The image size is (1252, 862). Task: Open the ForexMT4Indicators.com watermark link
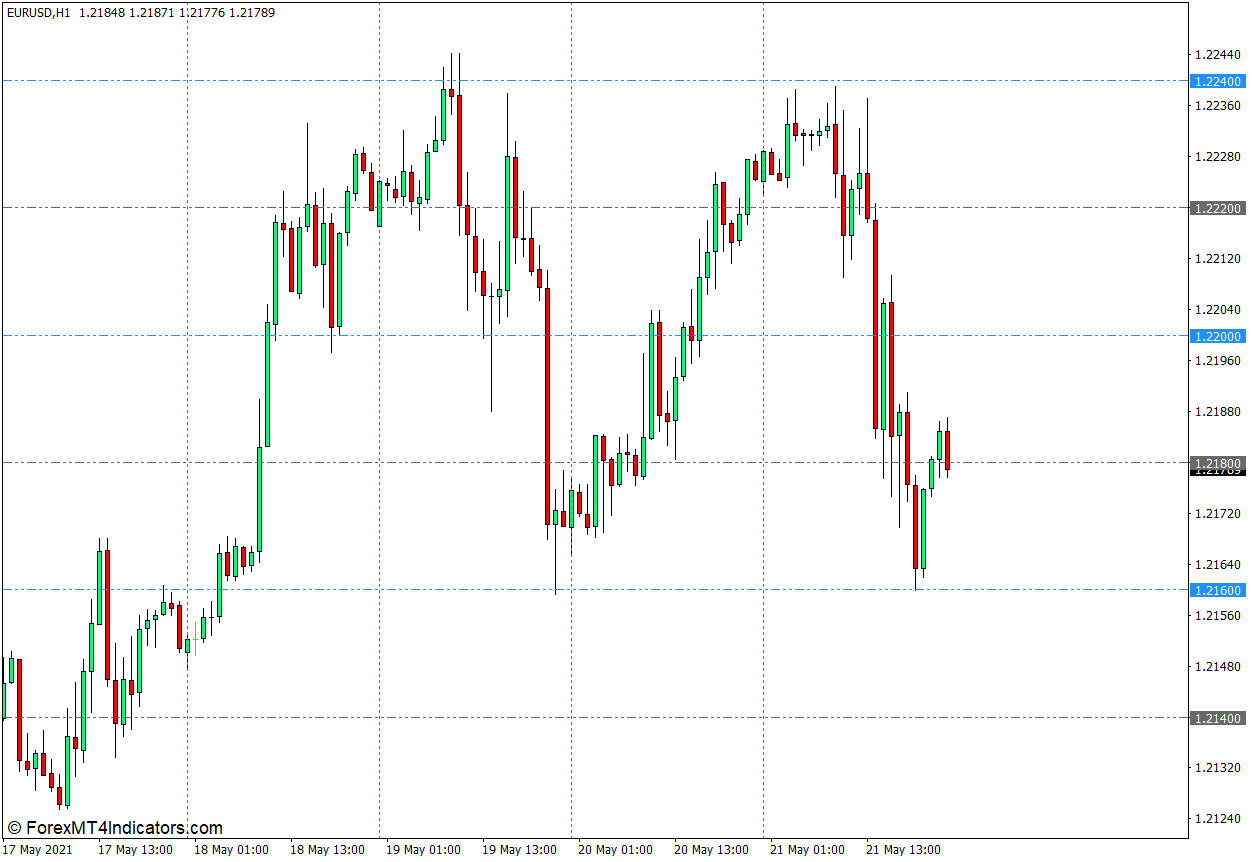click(115, 828)
